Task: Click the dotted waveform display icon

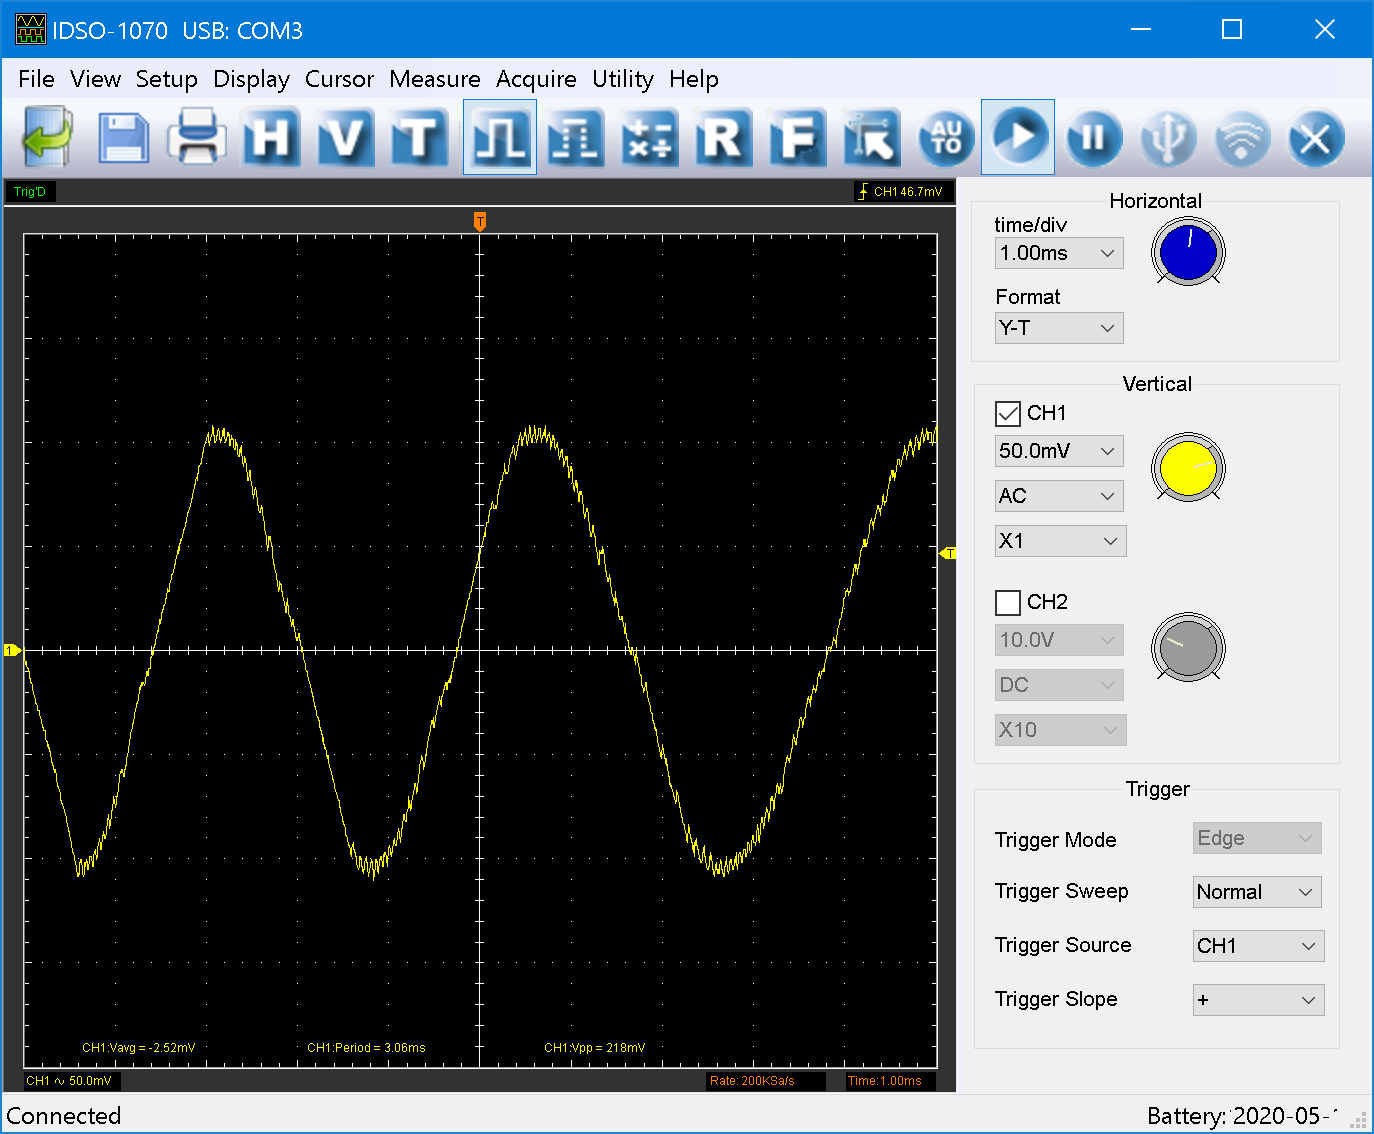Action: coord(575,137)
